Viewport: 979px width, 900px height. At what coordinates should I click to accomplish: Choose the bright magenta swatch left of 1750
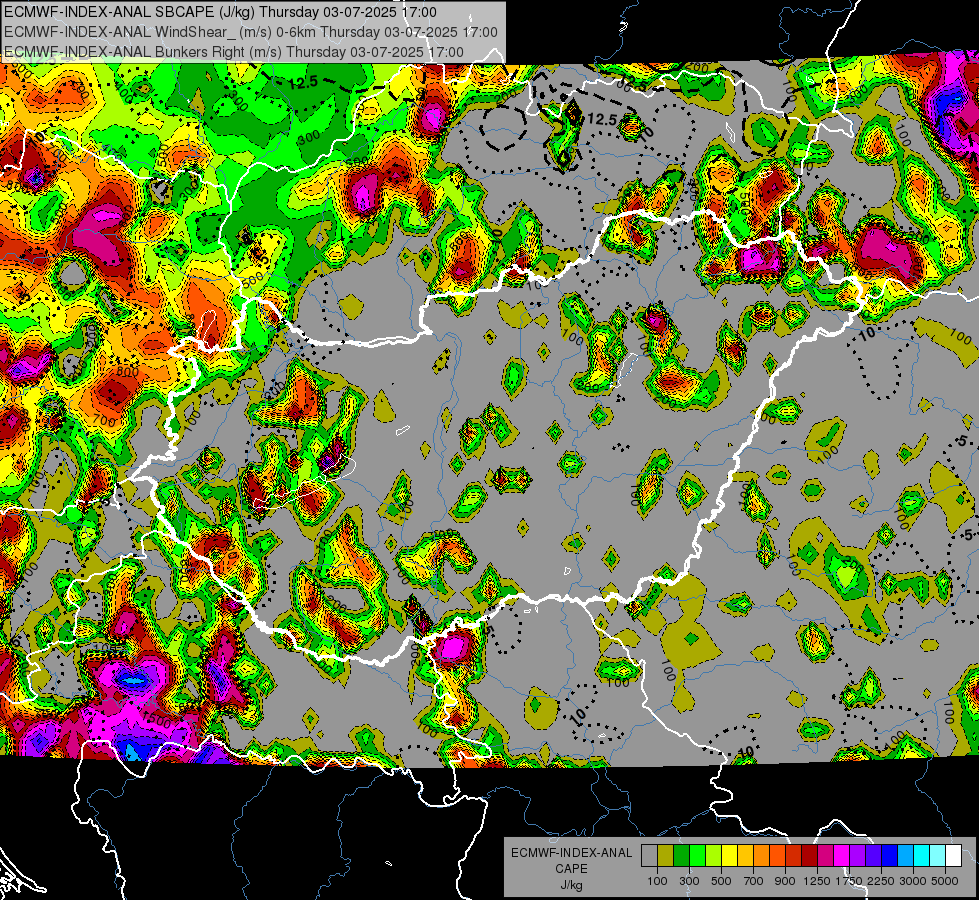(x=842, y=855)
